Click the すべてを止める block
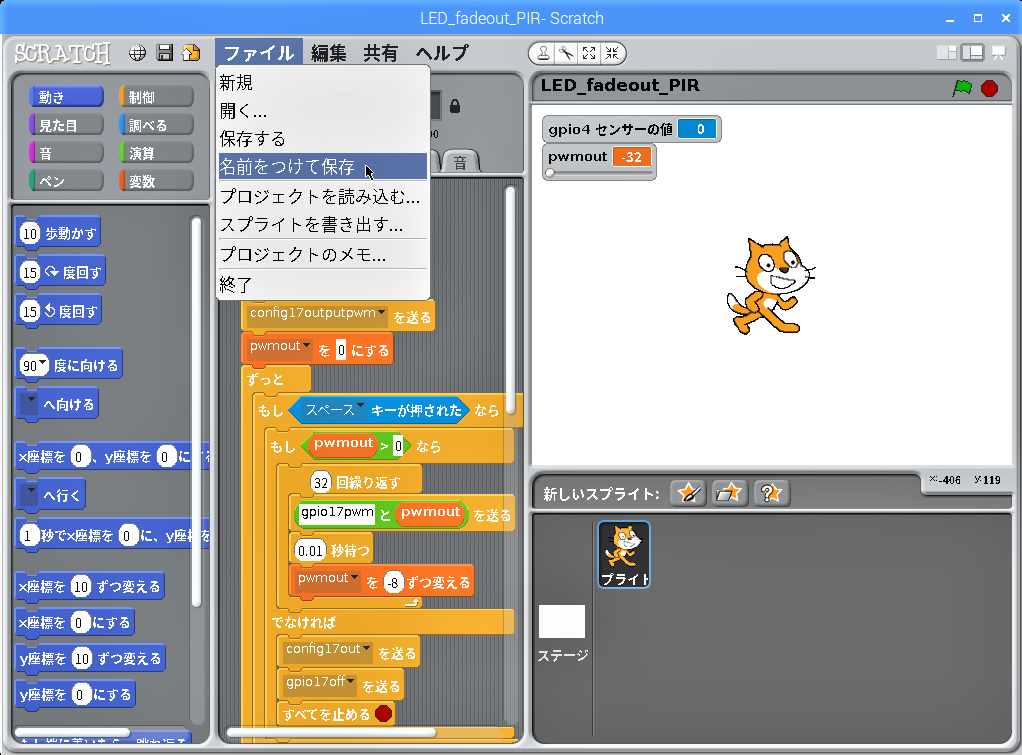Viewport: 1022px width, 755px height. (337, 714)
